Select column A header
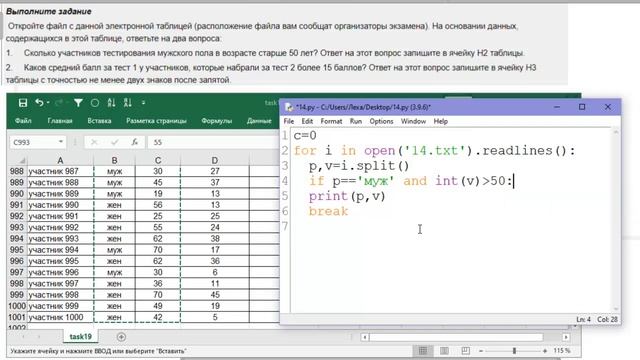The width and height of the screenshot is (640, 360). (x=60, y=160)
